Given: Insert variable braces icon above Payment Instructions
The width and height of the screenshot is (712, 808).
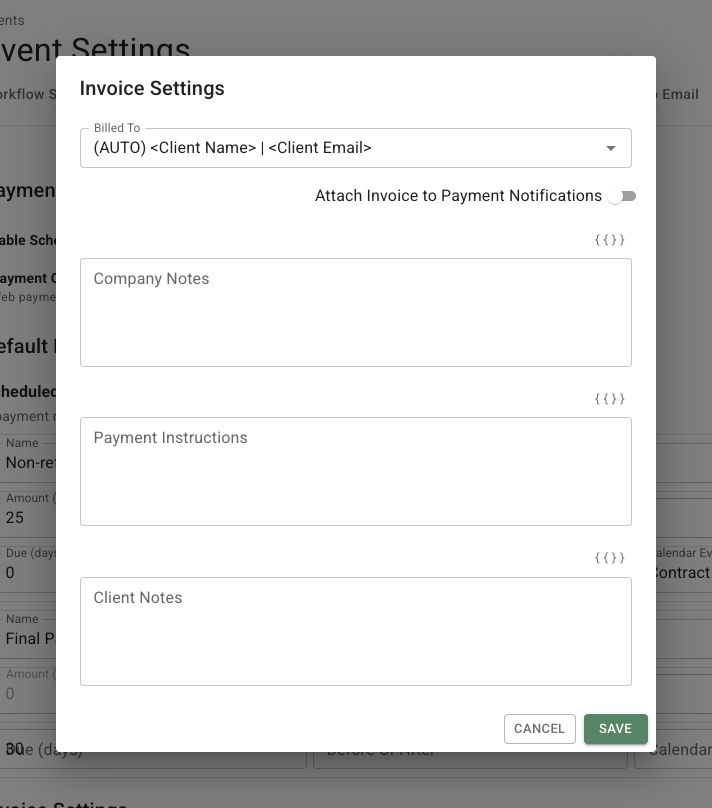Looking at the screenshot, I should pos(609,399).
